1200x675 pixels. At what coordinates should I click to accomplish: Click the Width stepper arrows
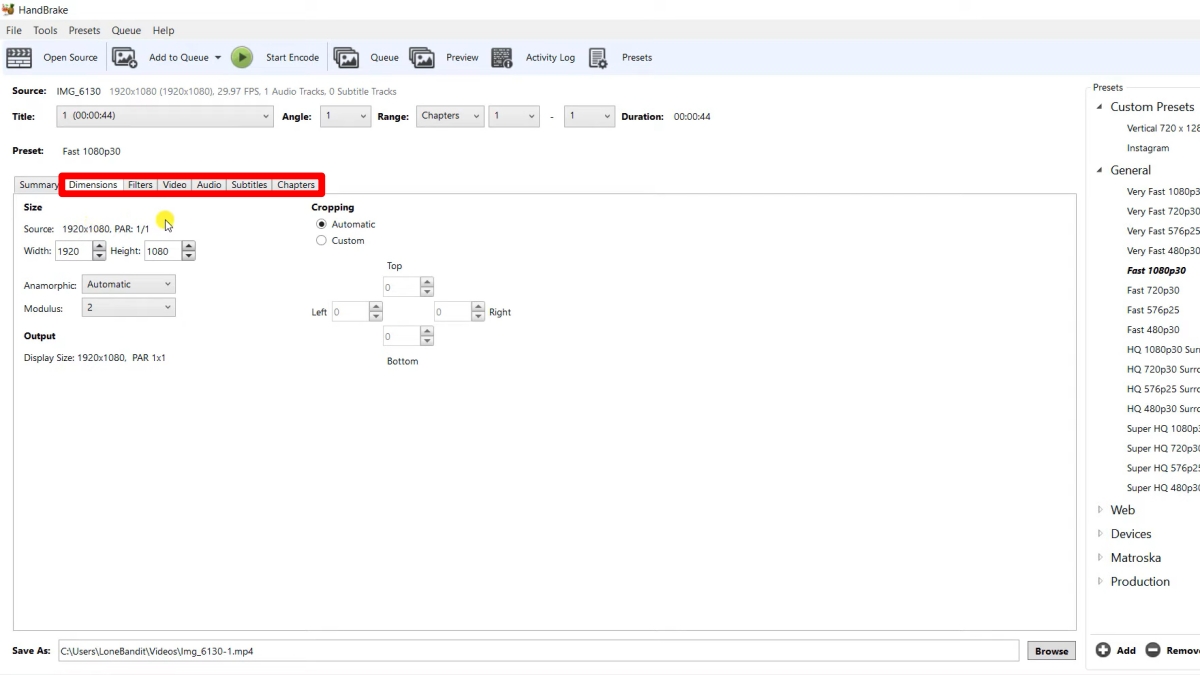coord(99,251)
